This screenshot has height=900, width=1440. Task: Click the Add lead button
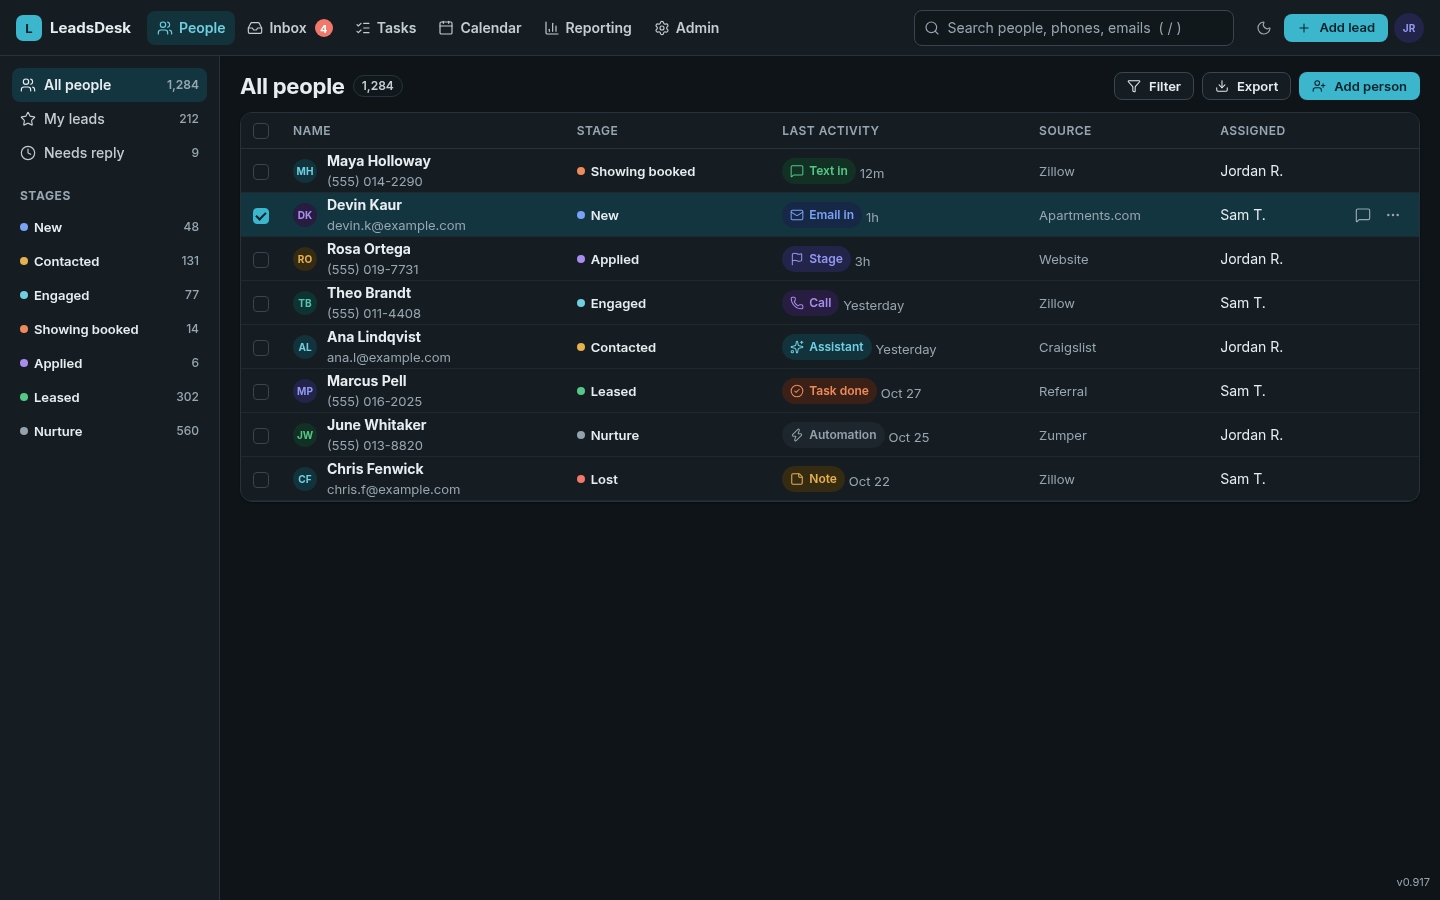click(1336, 28)
